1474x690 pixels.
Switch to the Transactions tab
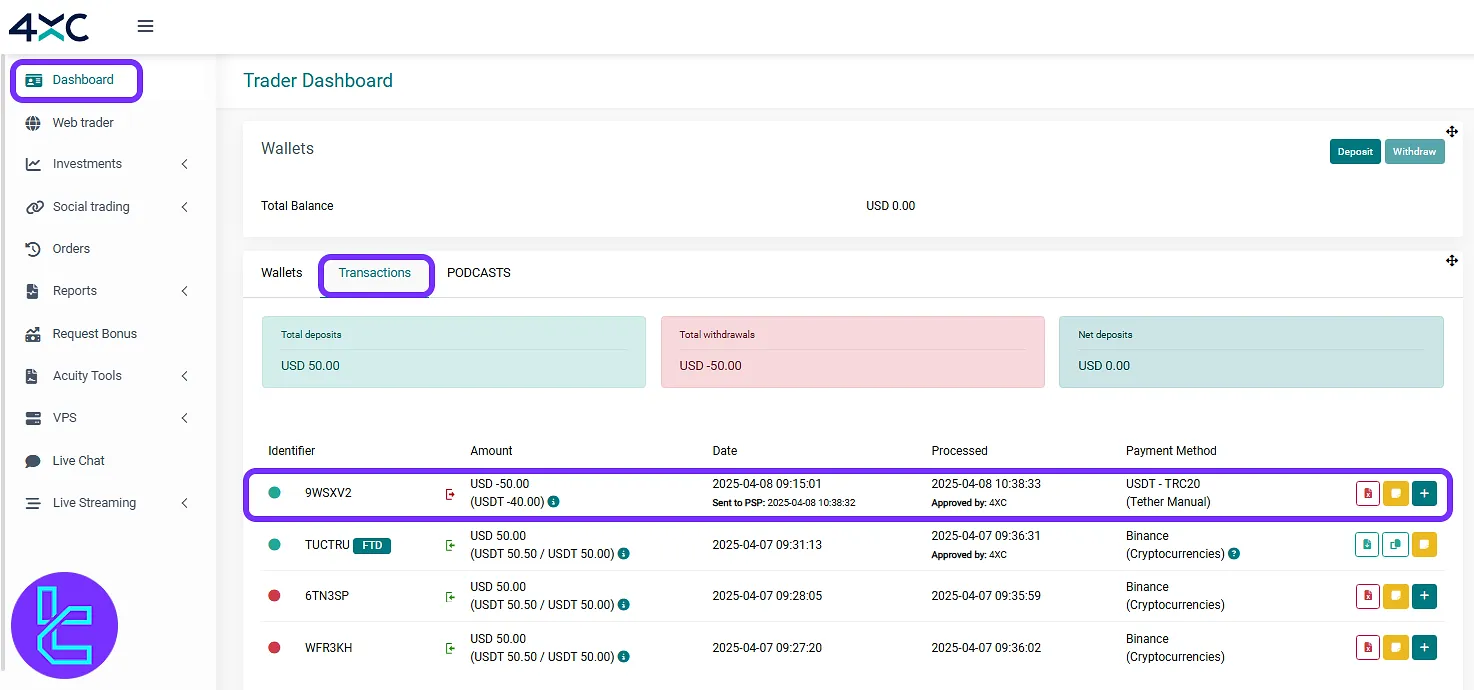click(x=375, y=273)
